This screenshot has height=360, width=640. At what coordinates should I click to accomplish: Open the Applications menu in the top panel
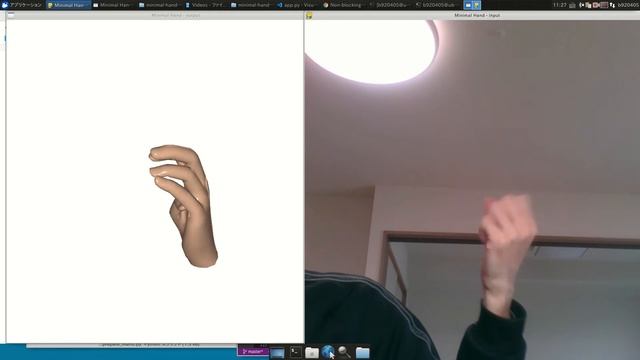[22, 5]
